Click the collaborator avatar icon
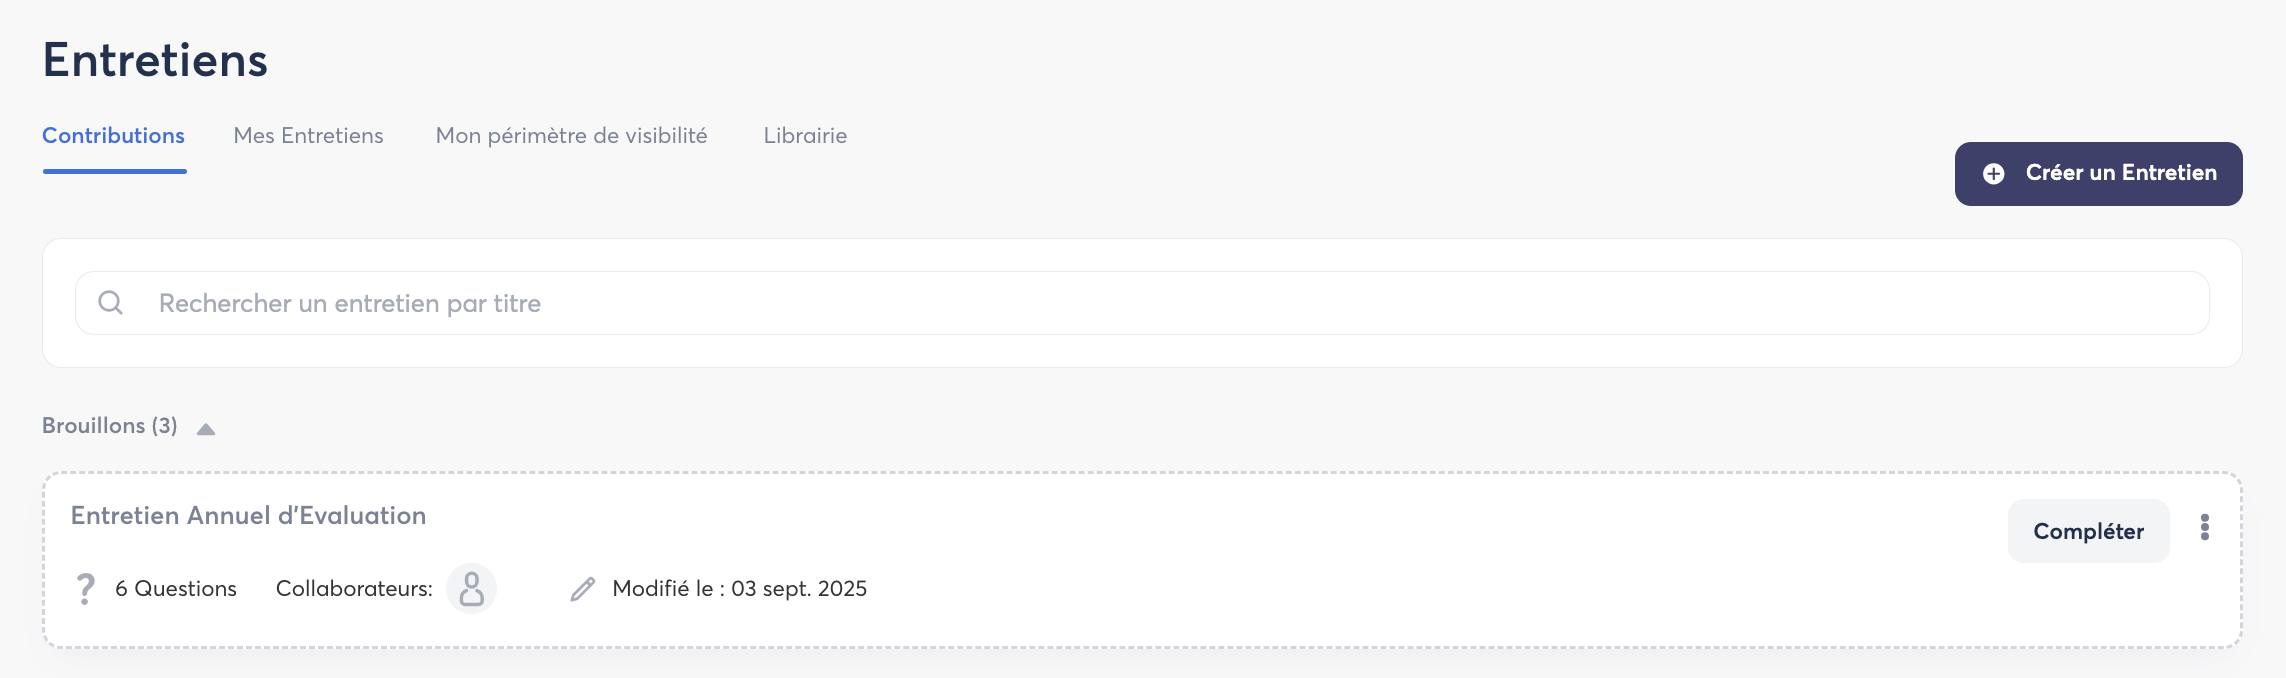This screenshot has height=678, width=2286. (x=471, y=589)
